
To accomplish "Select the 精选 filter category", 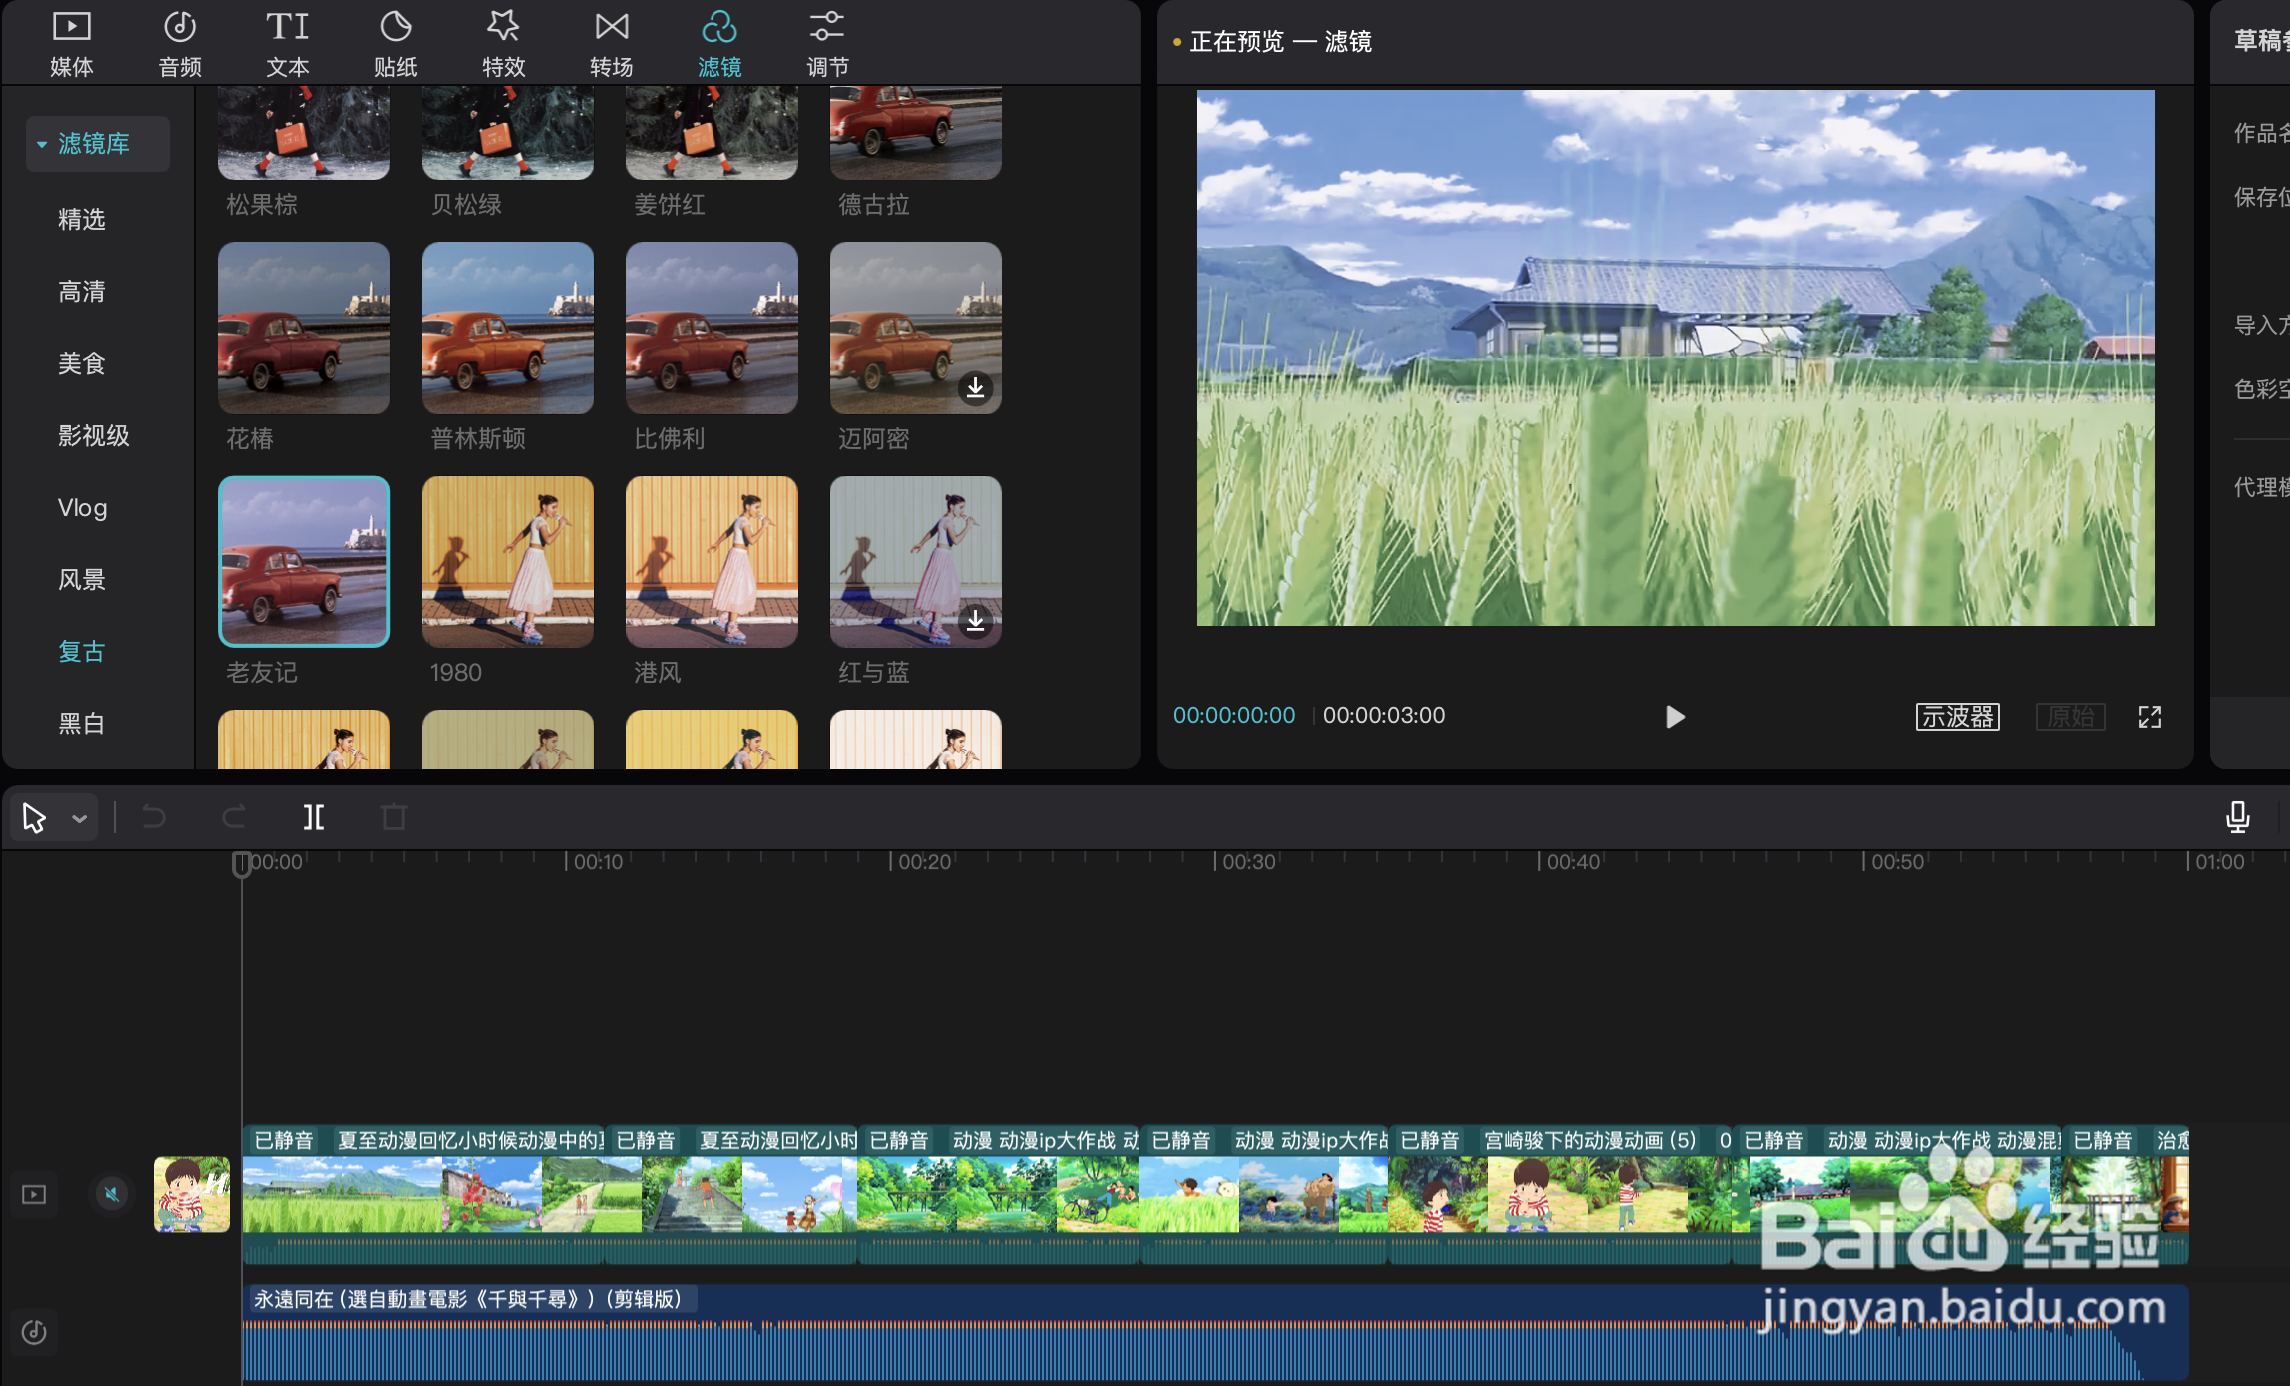I will (x=82, y=220).
